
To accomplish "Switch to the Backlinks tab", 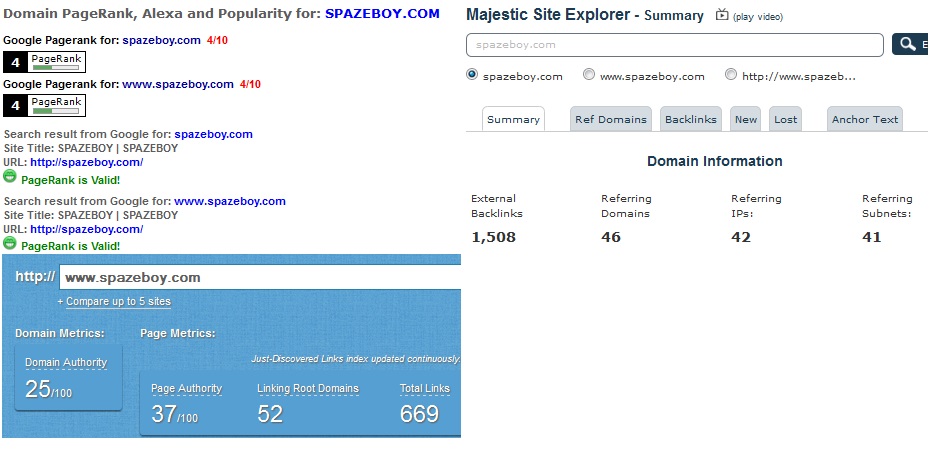I will point(691,119).
